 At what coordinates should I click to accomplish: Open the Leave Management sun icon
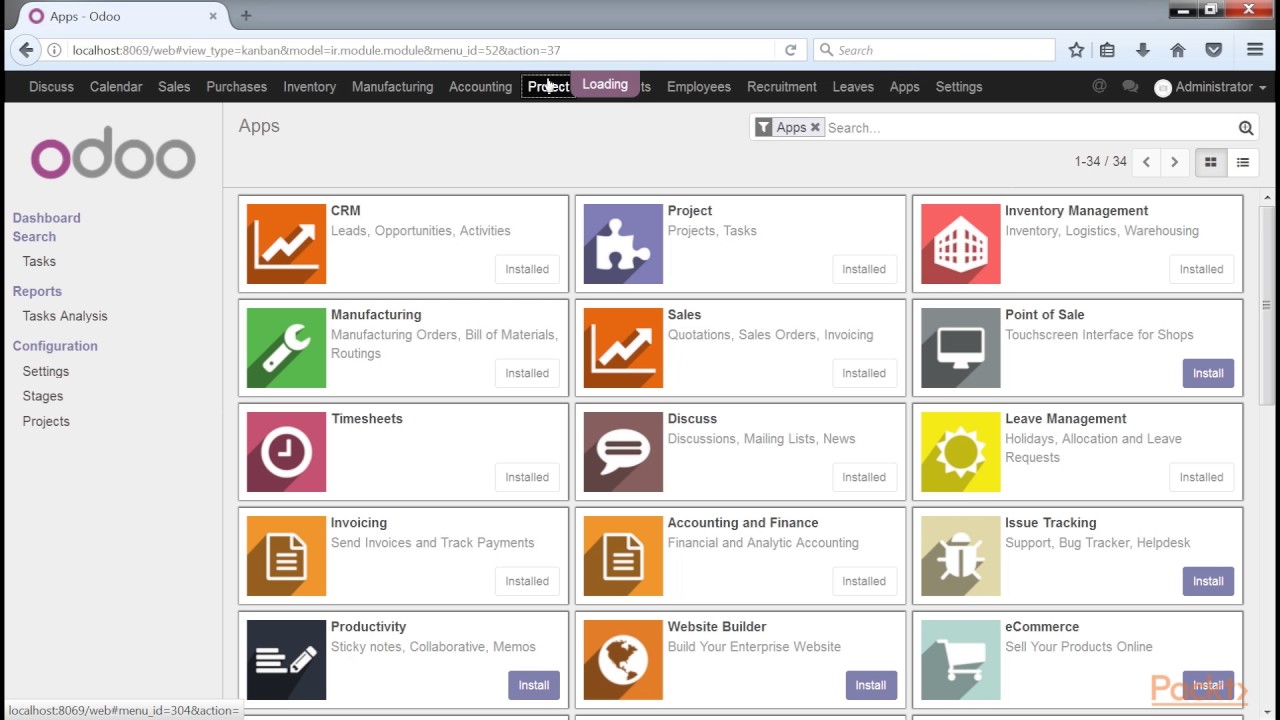(x=960, y=452)
